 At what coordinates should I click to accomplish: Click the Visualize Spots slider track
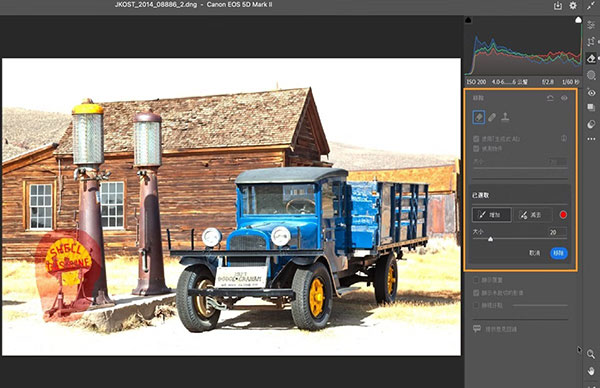click(x=540, y=305)
